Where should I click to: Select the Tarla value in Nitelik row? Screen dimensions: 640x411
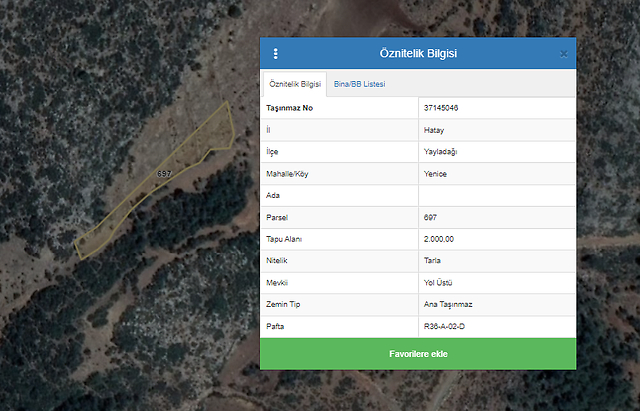tap(432, 261)
